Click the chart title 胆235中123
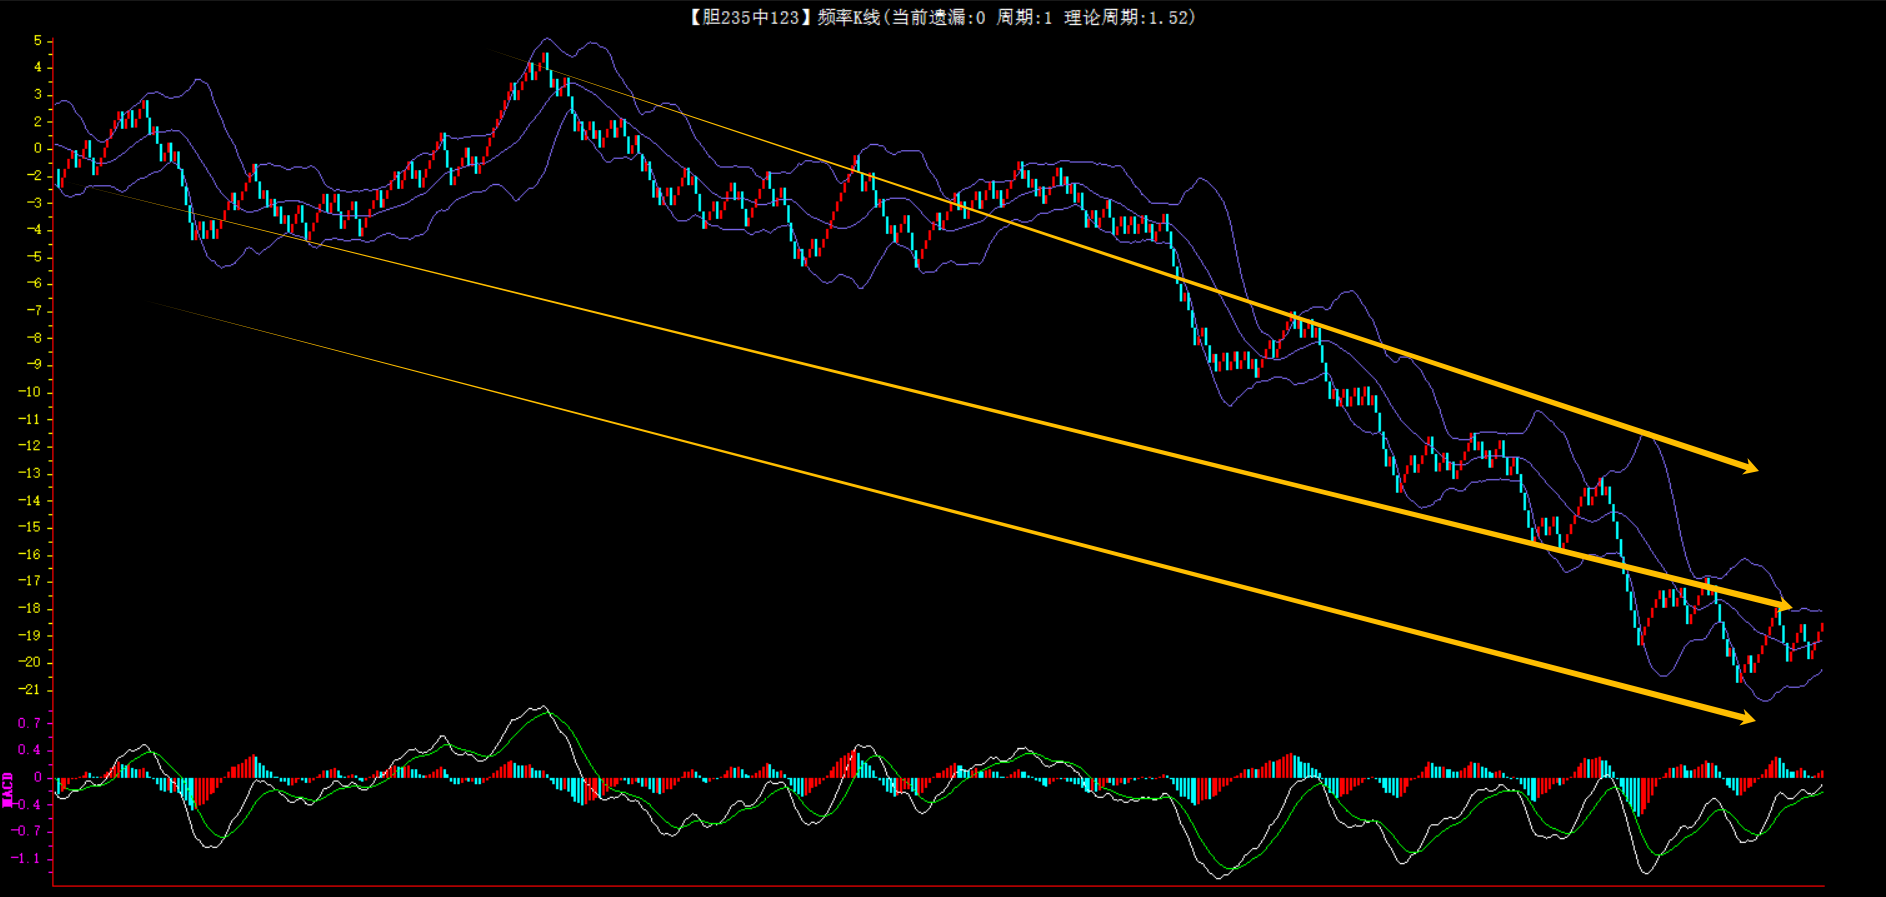This screenshot has width=1886, height=897. coord(744,17)
